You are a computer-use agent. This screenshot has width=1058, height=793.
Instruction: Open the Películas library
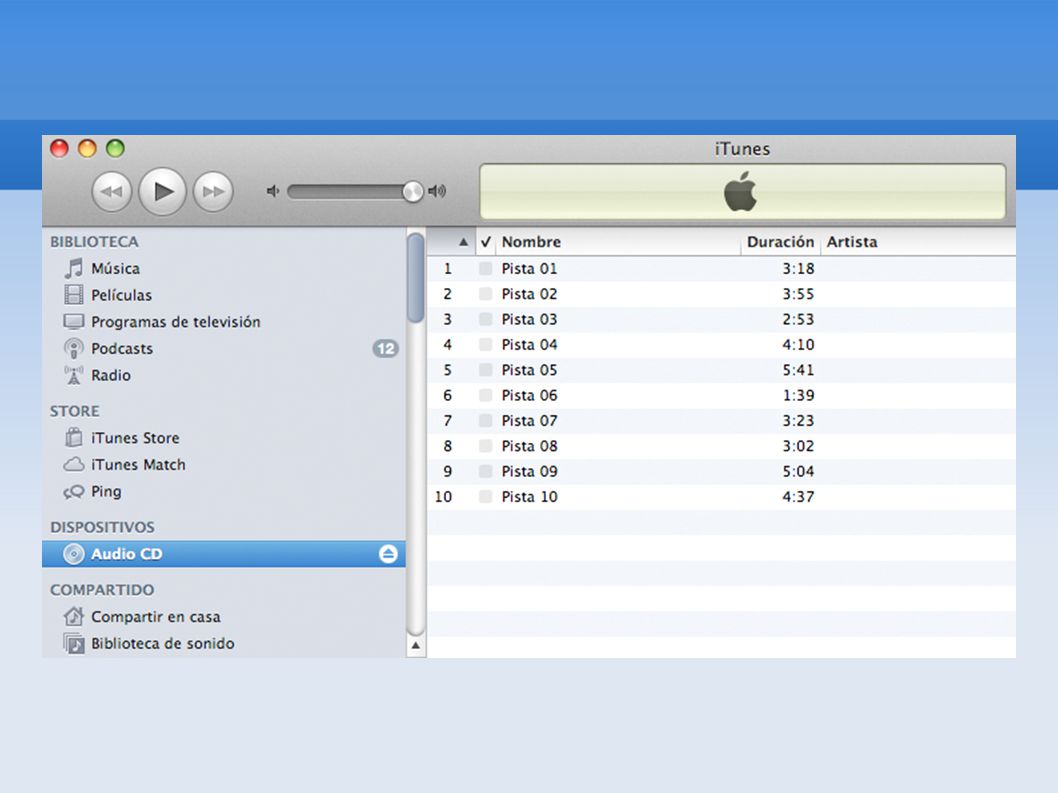coord(121,295)
